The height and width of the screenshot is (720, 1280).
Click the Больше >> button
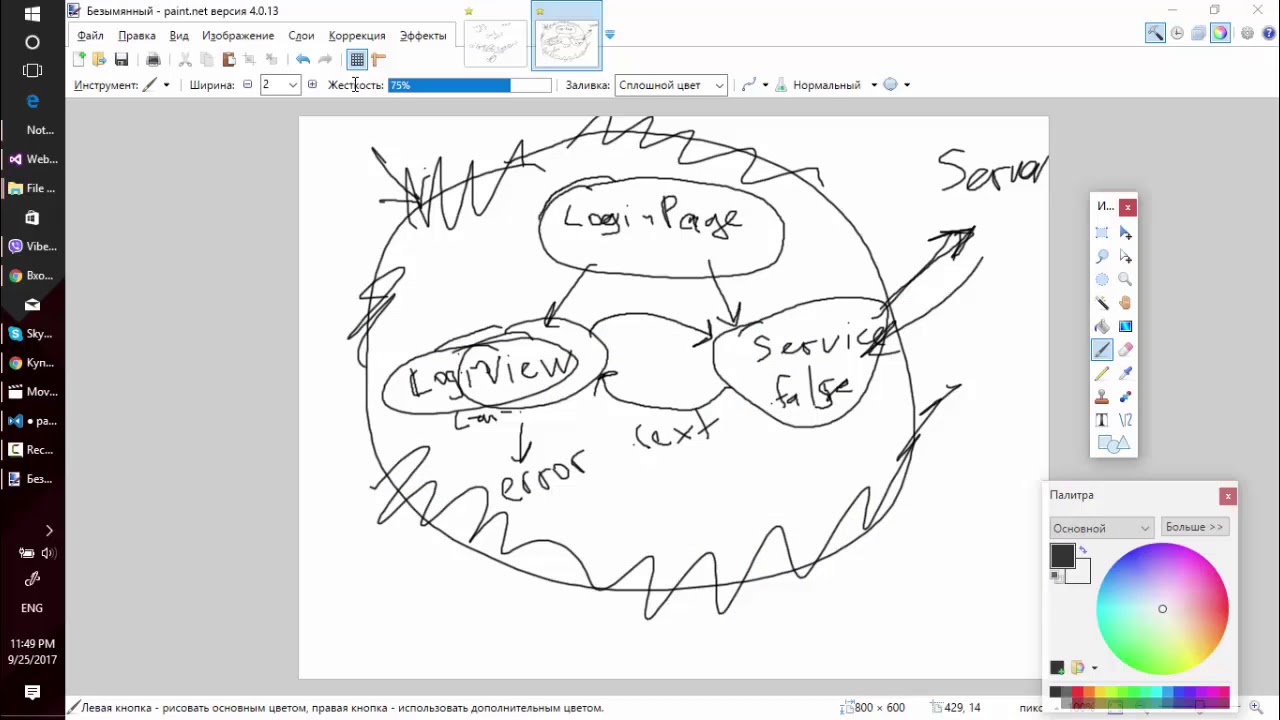1194,527
